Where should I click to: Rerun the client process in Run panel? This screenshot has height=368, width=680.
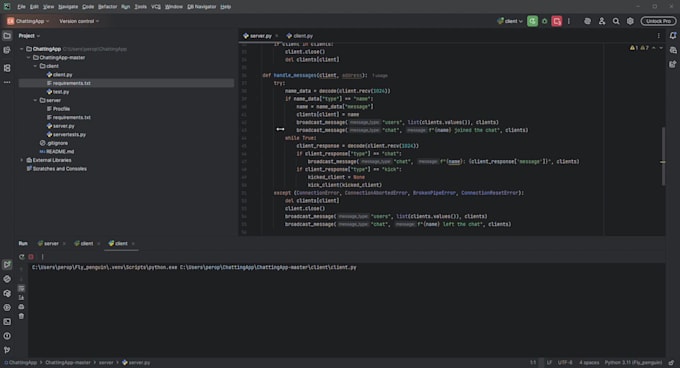(x=21, y=257)
